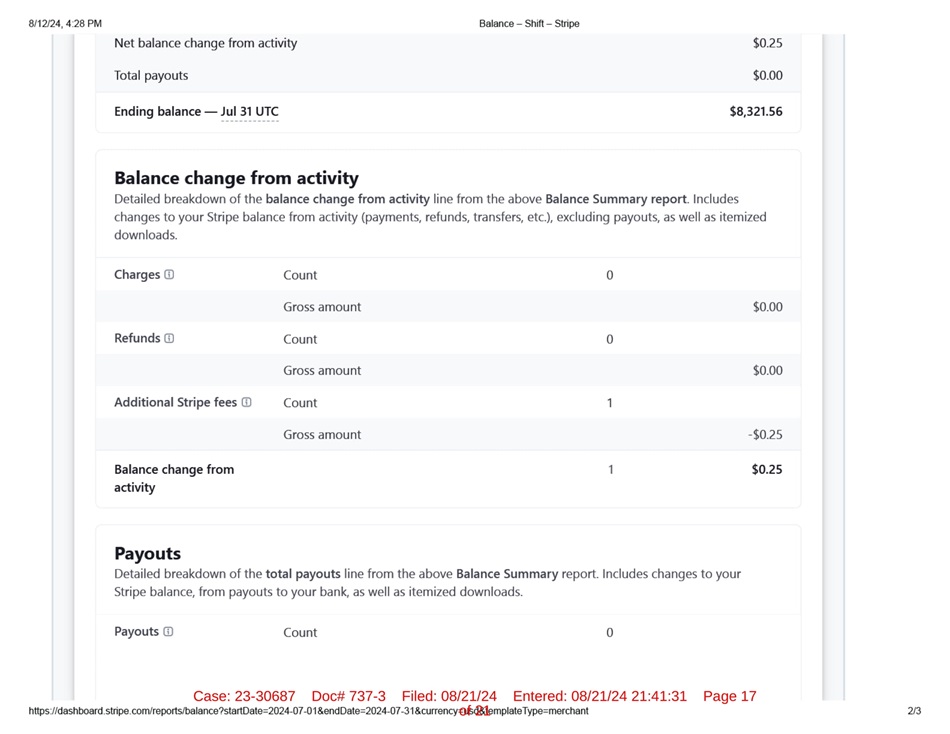Screen dimensions: 950x734
Task: Click the red Case: 23-30687 stamp text
Action: [x=244, y=696]
